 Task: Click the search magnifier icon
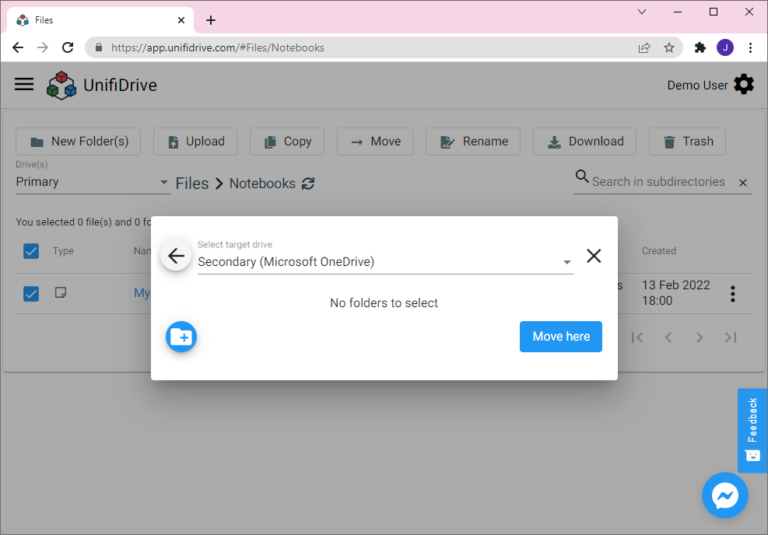tap(582, 176)
